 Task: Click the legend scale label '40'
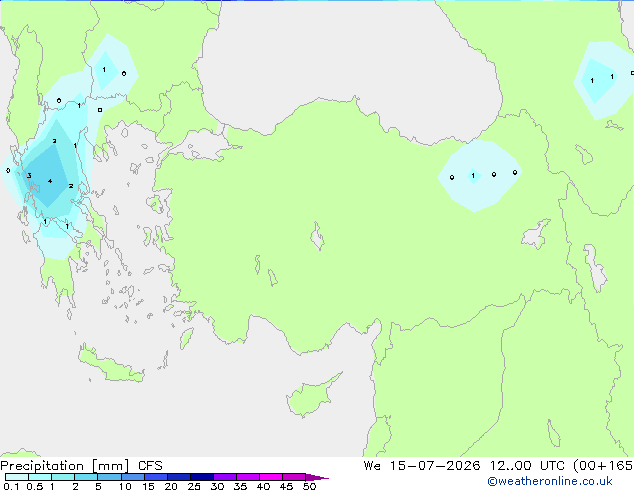click(263, 486)
